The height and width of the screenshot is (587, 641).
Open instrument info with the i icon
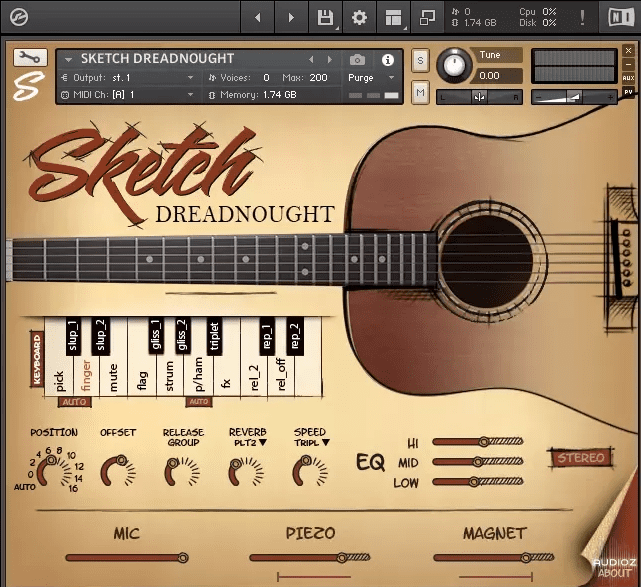pyautogui.click(x=388, y=60)
